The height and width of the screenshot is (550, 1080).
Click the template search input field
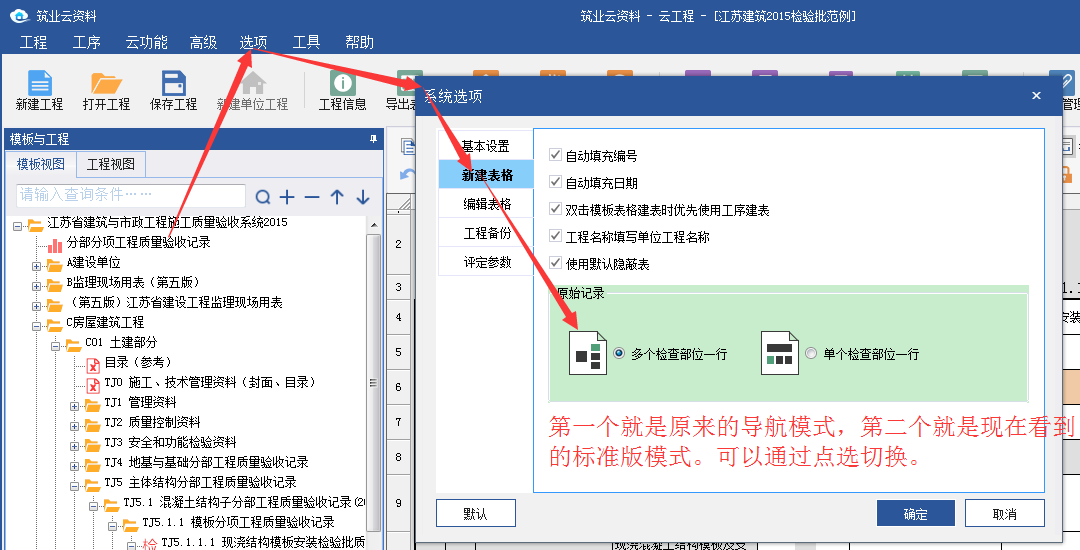click(130, 195)
